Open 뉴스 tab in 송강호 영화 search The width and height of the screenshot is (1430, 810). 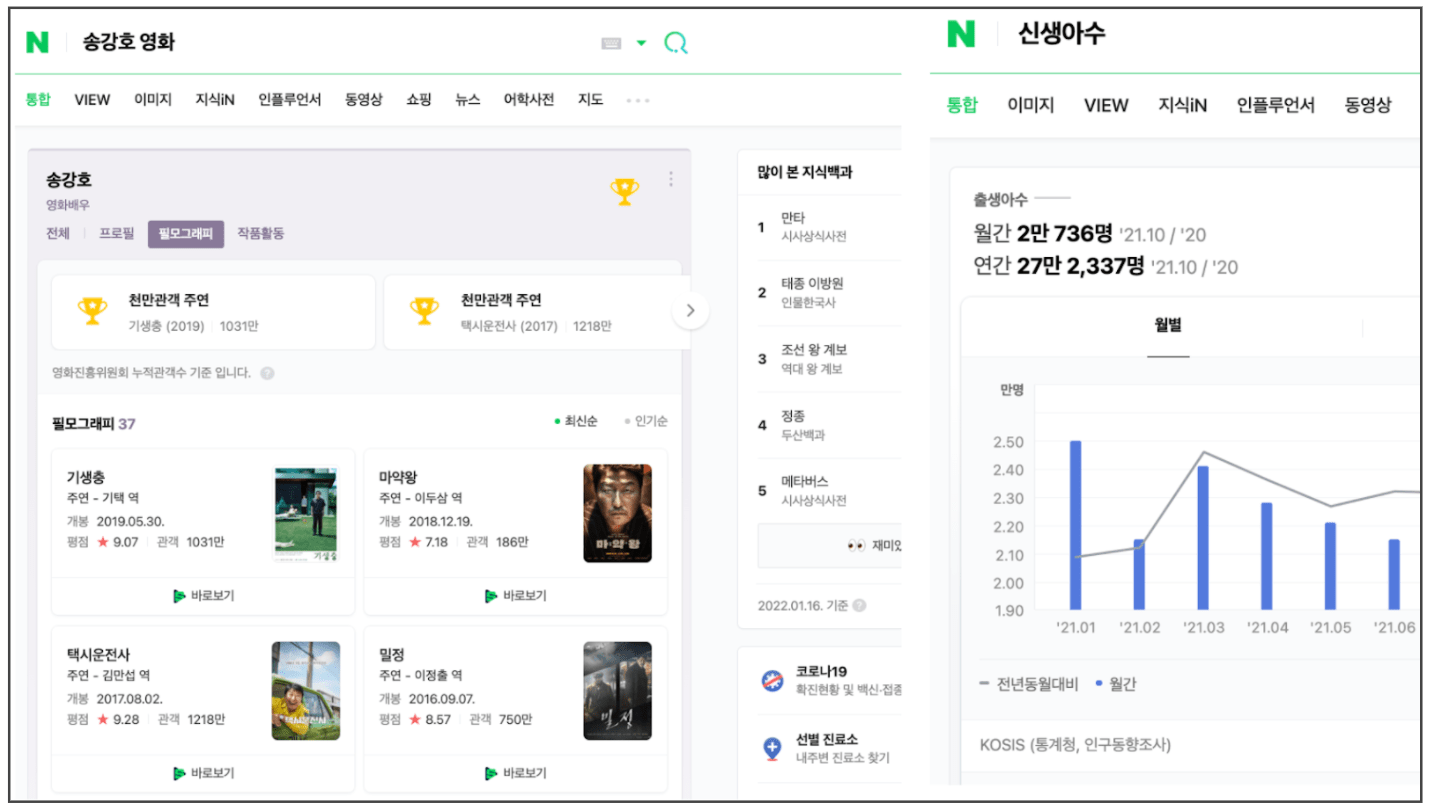click(x=467, y=99)
